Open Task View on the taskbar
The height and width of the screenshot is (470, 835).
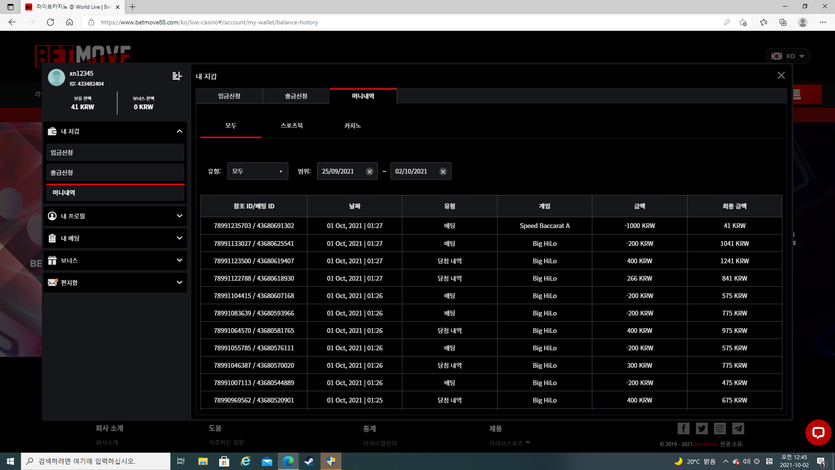181,461
